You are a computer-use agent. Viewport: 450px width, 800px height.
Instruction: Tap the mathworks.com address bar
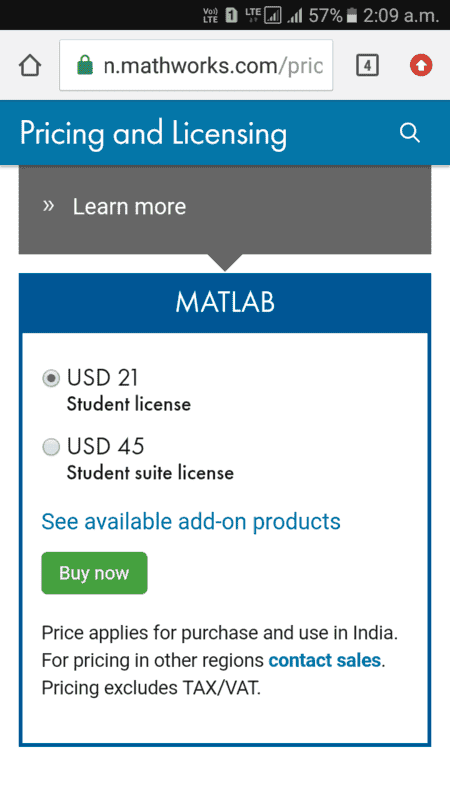click(x=196, y=65)
